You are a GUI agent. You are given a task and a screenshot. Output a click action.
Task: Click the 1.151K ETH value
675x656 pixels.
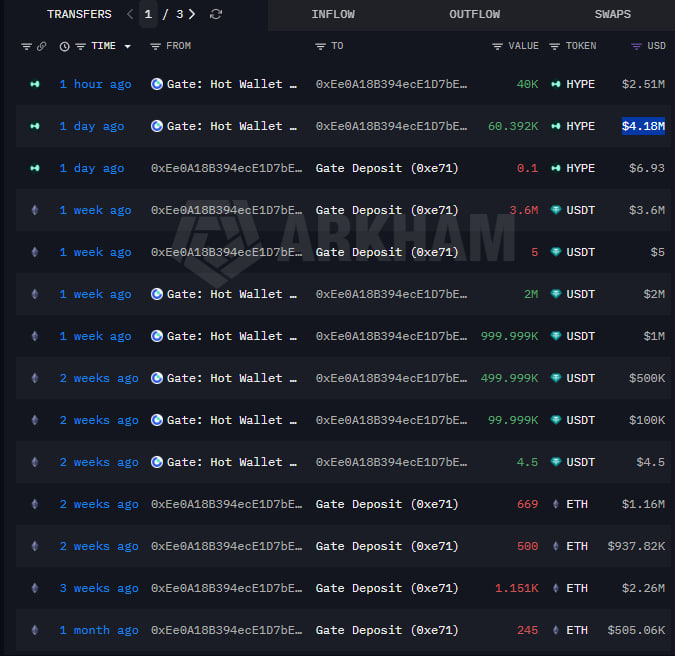[x=517, y=588]
